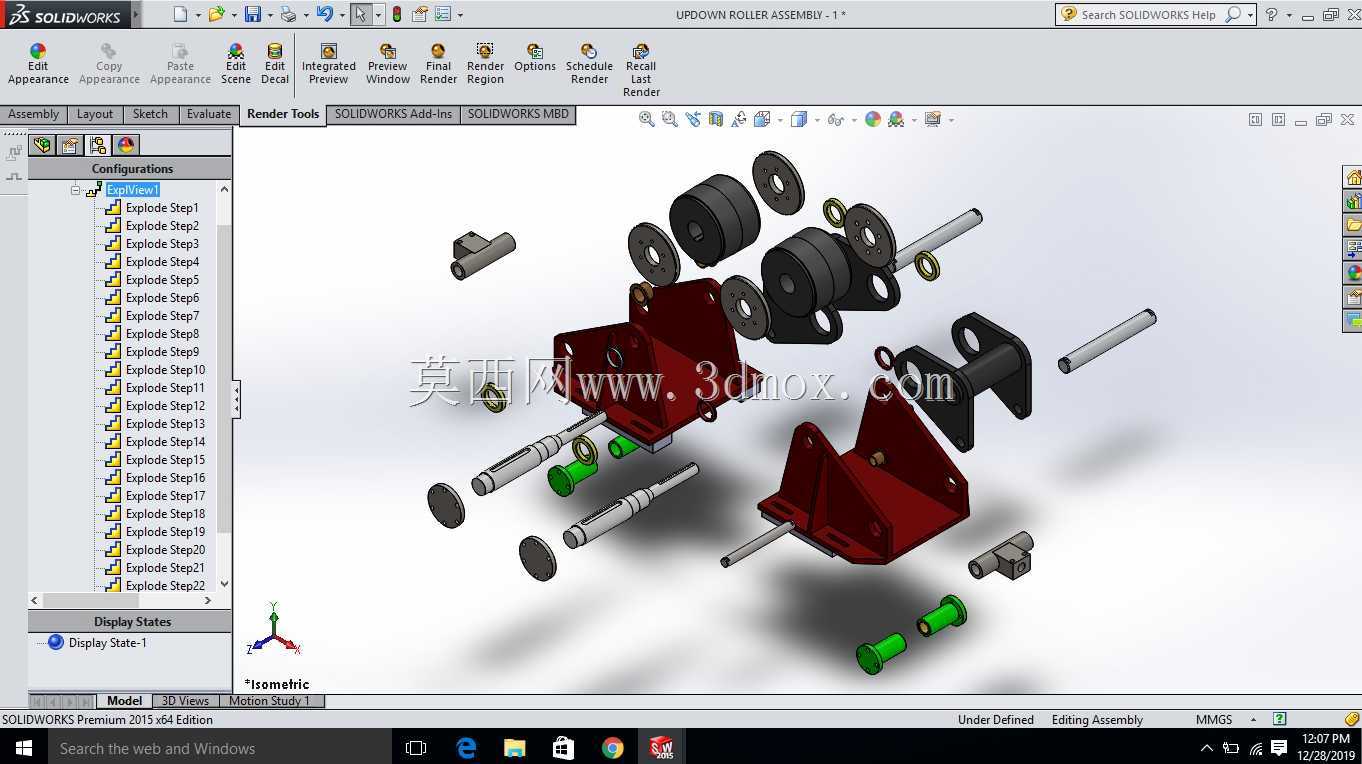
Task: Expand the Hide/Show Items dropdown arrow
Action: [853, 120]
